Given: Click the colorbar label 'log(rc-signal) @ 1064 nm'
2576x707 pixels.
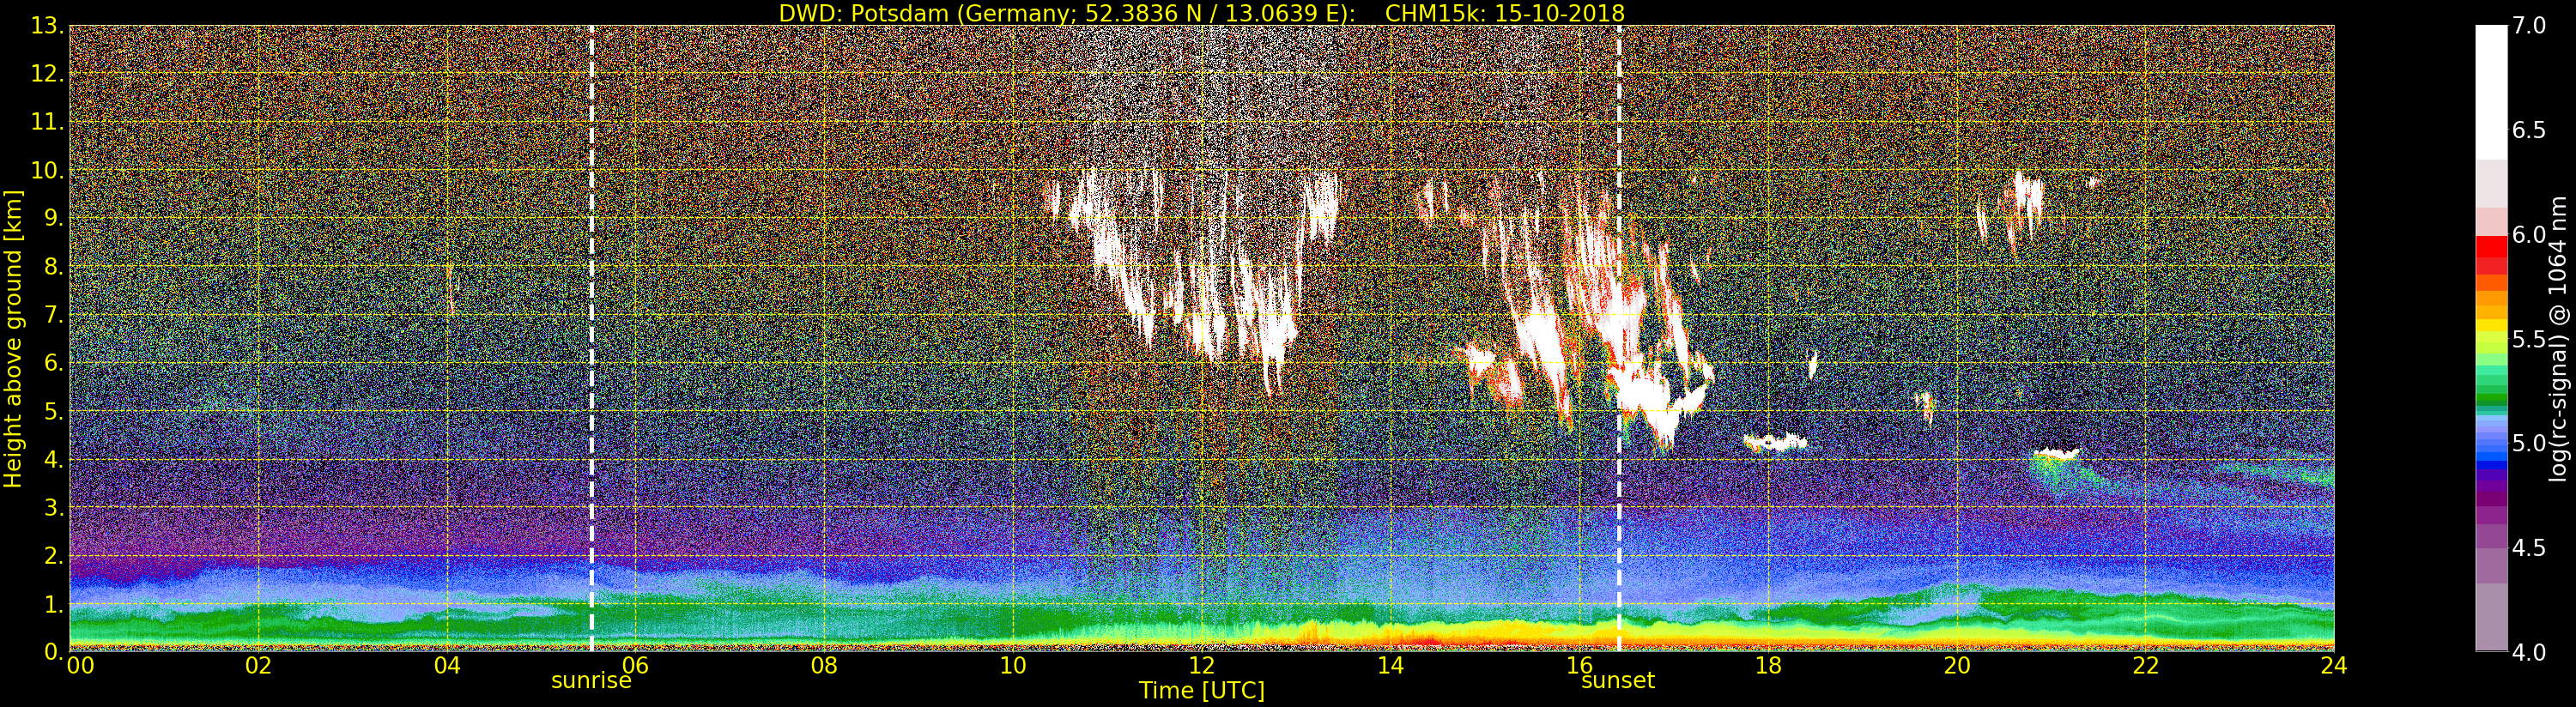Looking at the screenshot, I should coord(2559,338).
